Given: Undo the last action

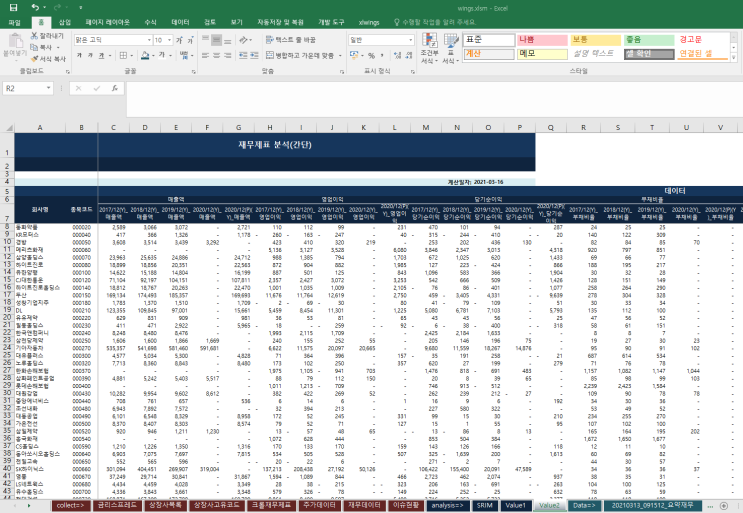Looking at the screenshot, I should tap(35, 7).
